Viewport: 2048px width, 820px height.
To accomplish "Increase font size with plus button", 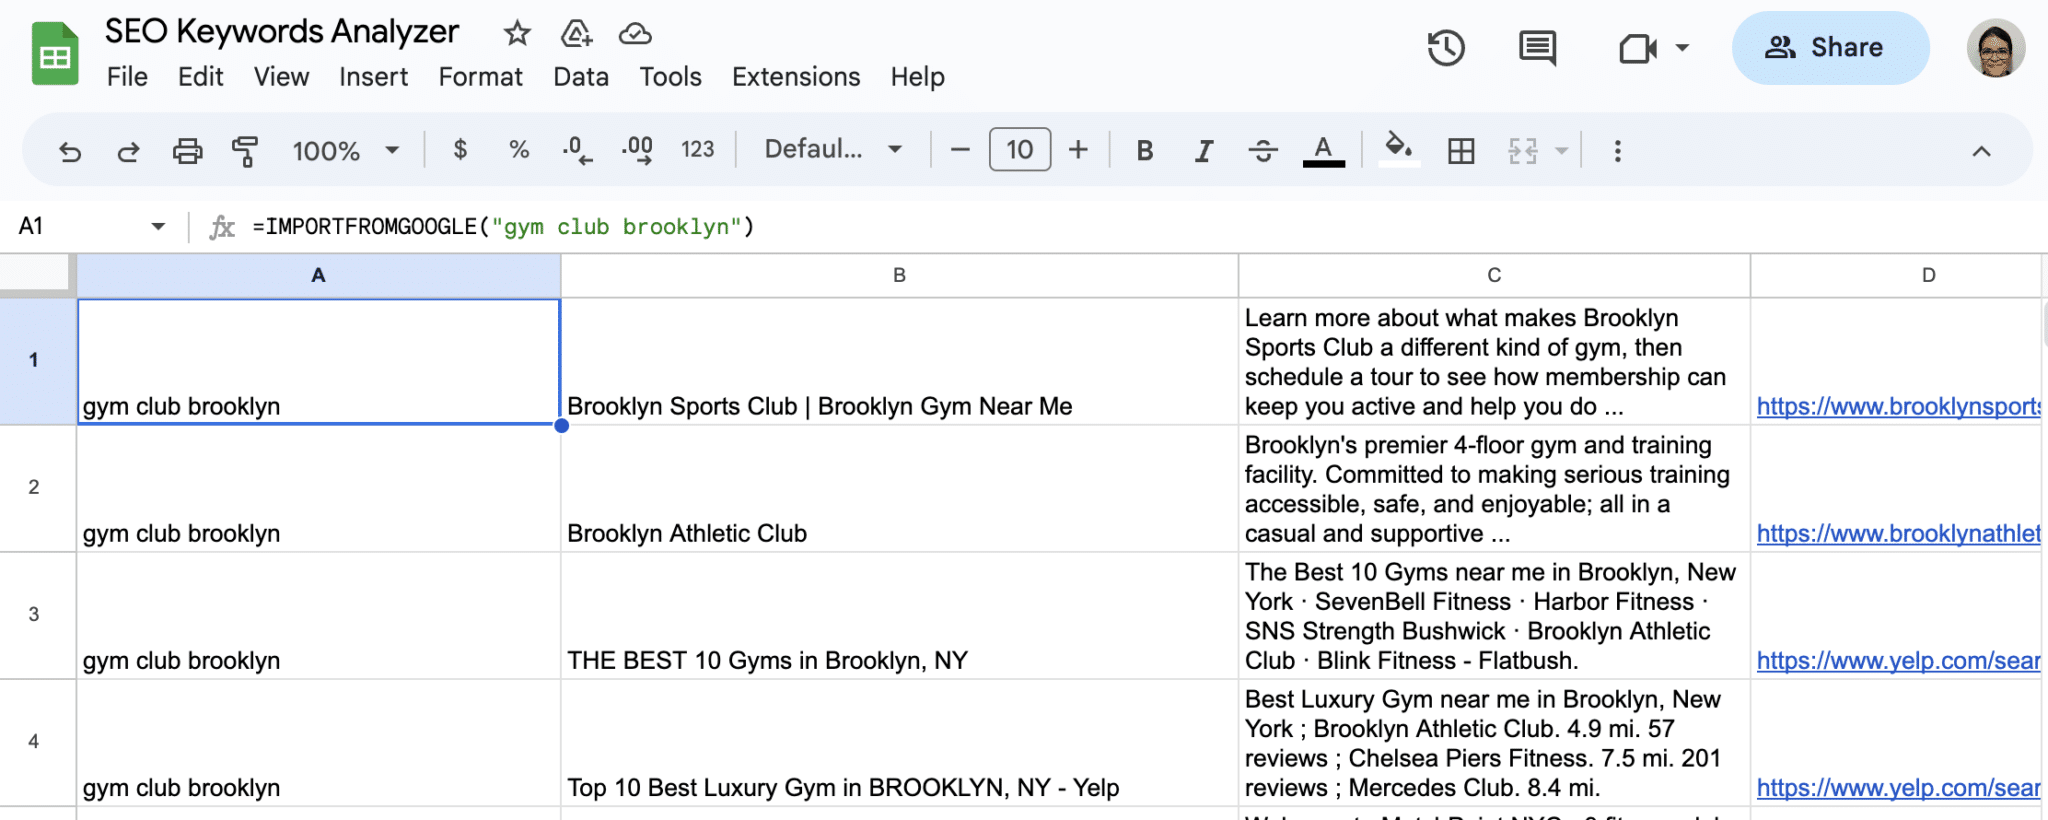I will tap(1078, 150).
